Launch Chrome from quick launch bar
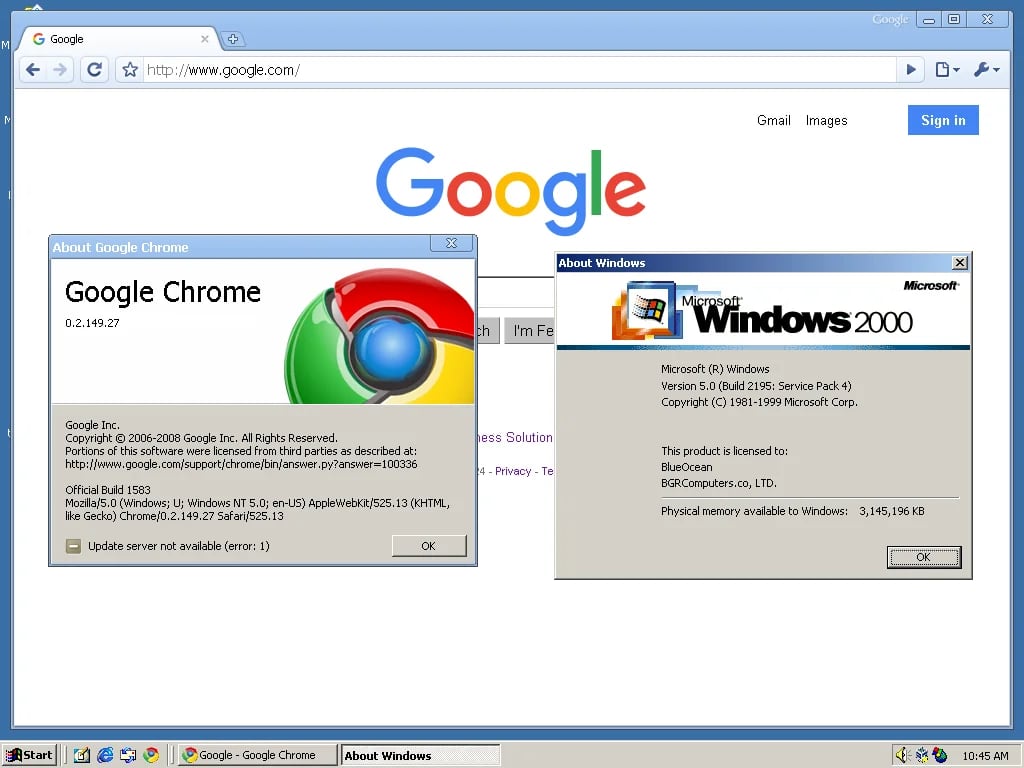 click(151, 756)
